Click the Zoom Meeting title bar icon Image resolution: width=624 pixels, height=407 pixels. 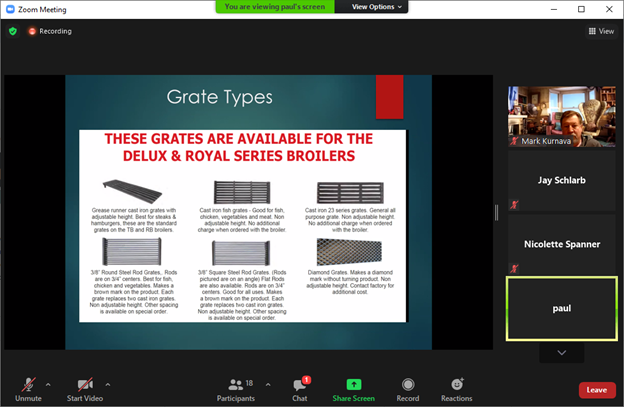[10, 9]
